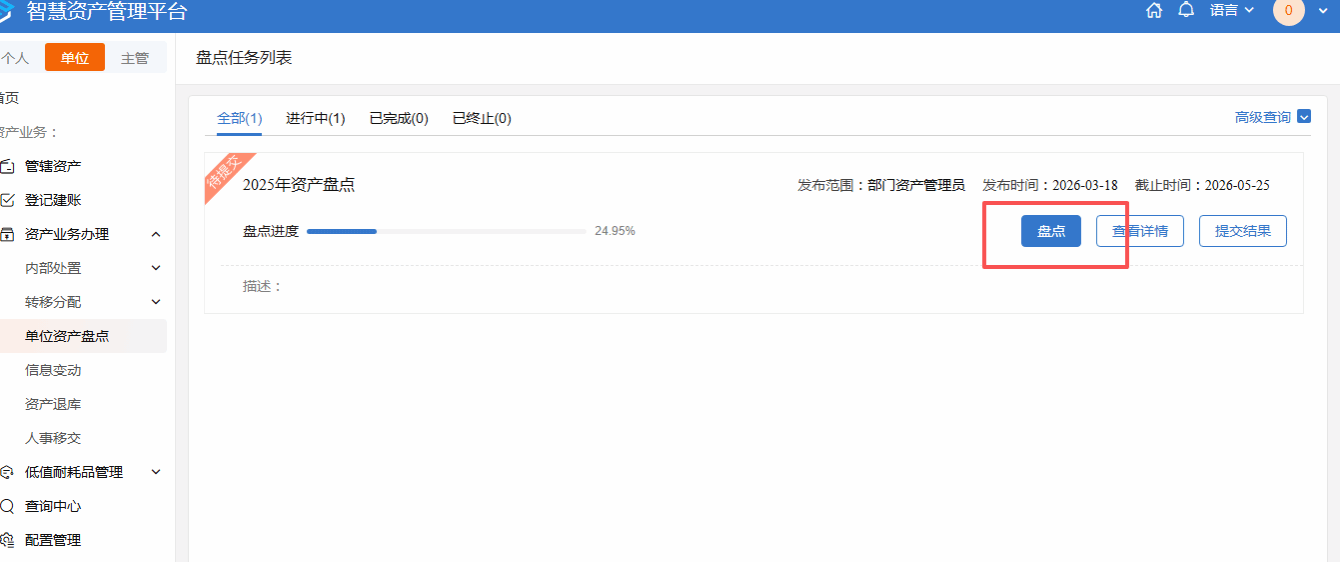Click the 配置管理 gear icon
The image size is (1340, 562).
7,540
